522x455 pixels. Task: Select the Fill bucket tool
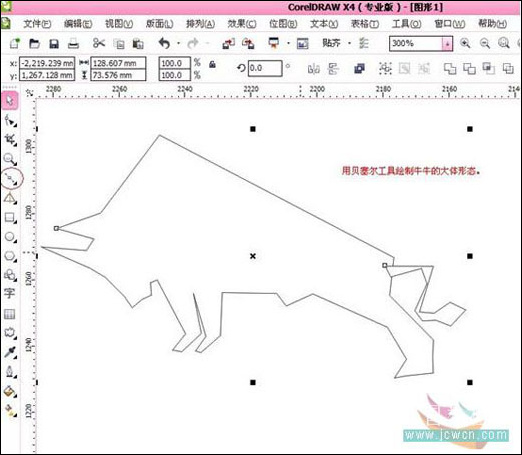10,391
